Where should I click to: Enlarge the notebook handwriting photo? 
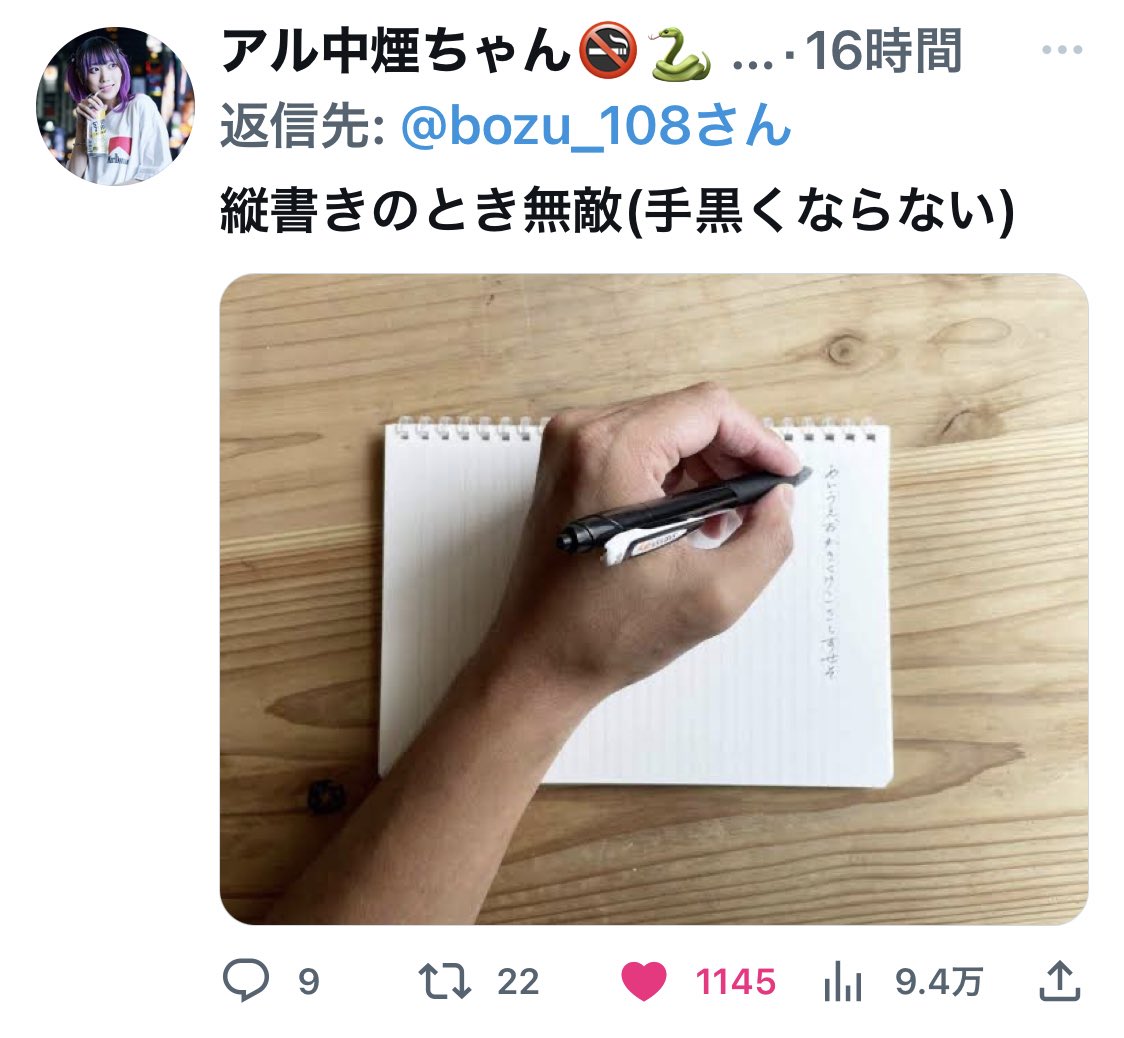654,599
